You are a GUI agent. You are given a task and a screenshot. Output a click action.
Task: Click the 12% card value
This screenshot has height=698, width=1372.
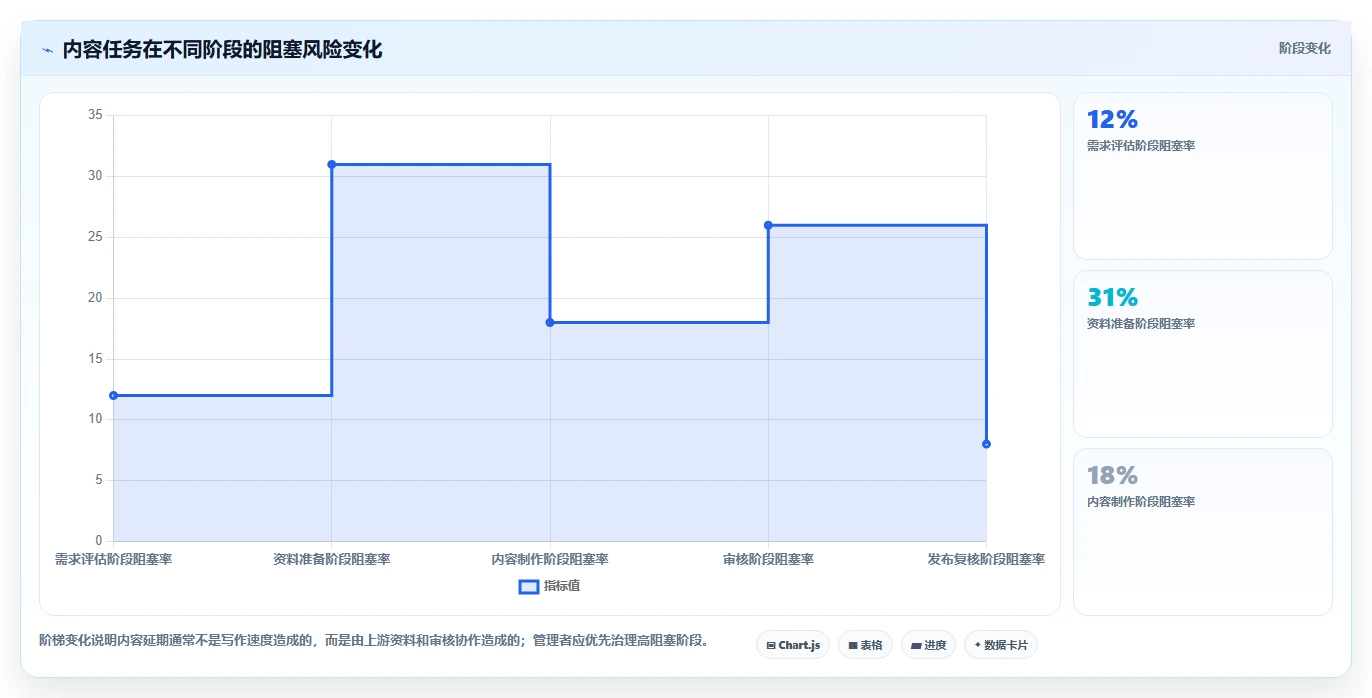pyautogui.click(x=1112, y=120)
